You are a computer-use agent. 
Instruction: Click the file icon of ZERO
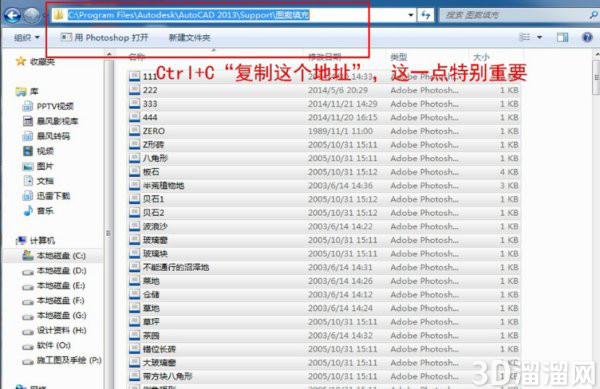(134, 131)
